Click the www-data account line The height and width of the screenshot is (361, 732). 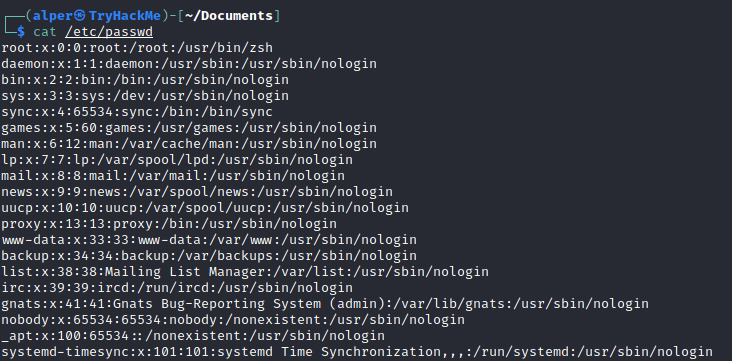[209, 240]
